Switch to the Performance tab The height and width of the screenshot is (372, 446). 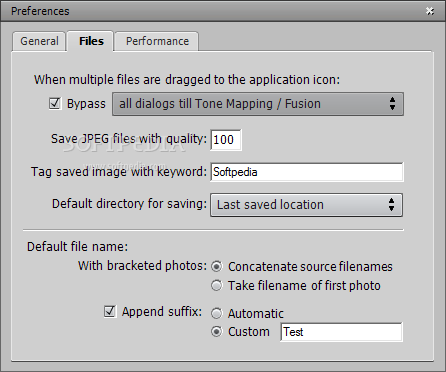coord(157,41)
